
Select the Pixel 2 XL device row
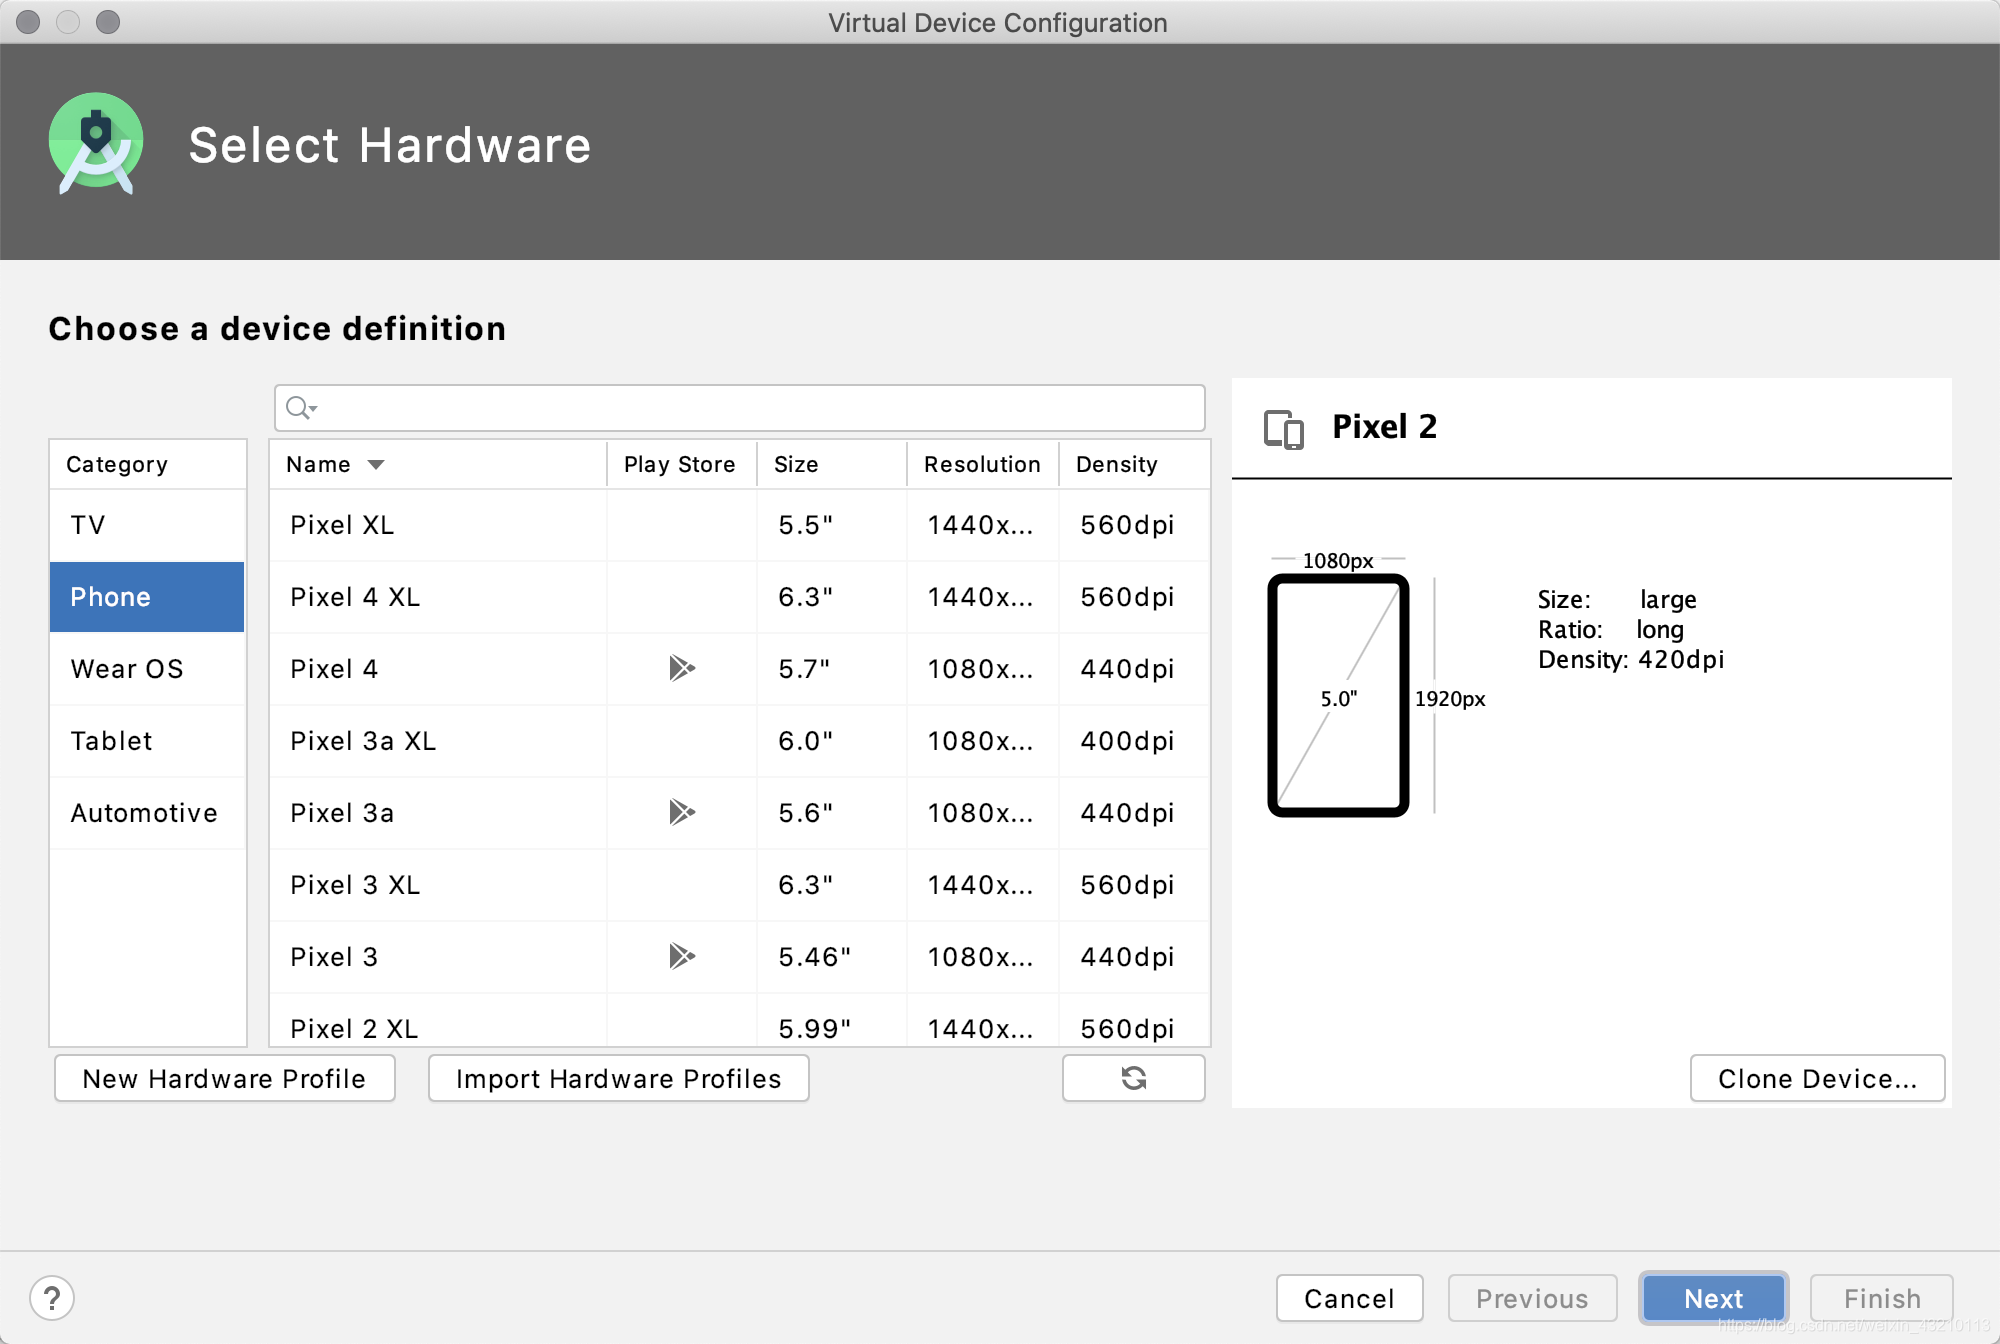pos(740,1022)
